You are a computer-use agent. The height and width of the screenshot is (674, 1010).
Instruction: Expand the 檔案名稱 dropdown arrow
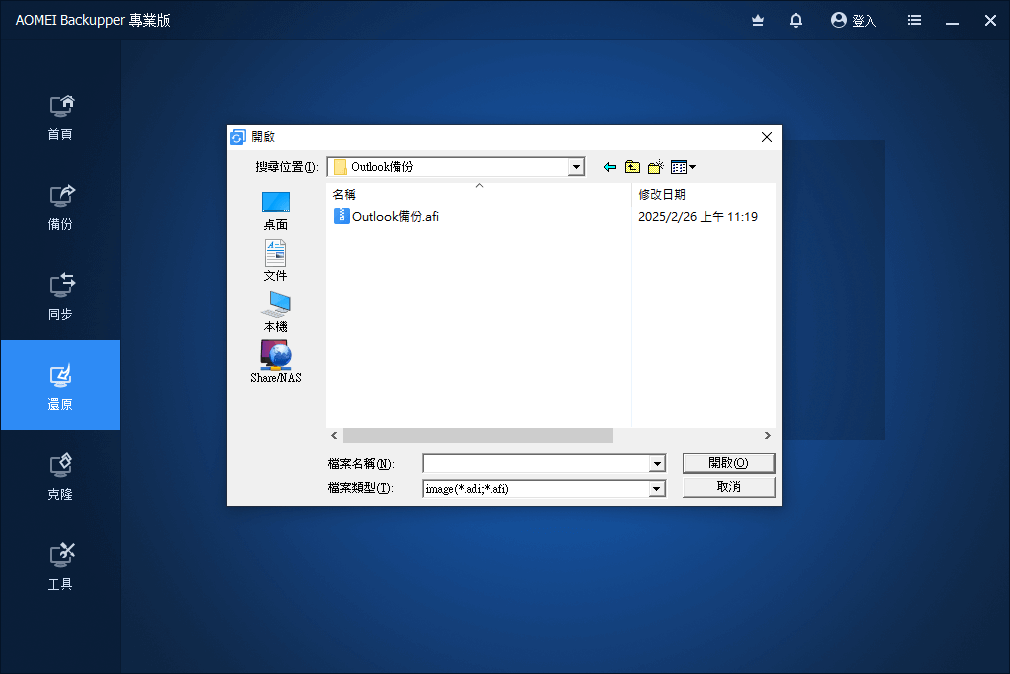coord(657,463)
